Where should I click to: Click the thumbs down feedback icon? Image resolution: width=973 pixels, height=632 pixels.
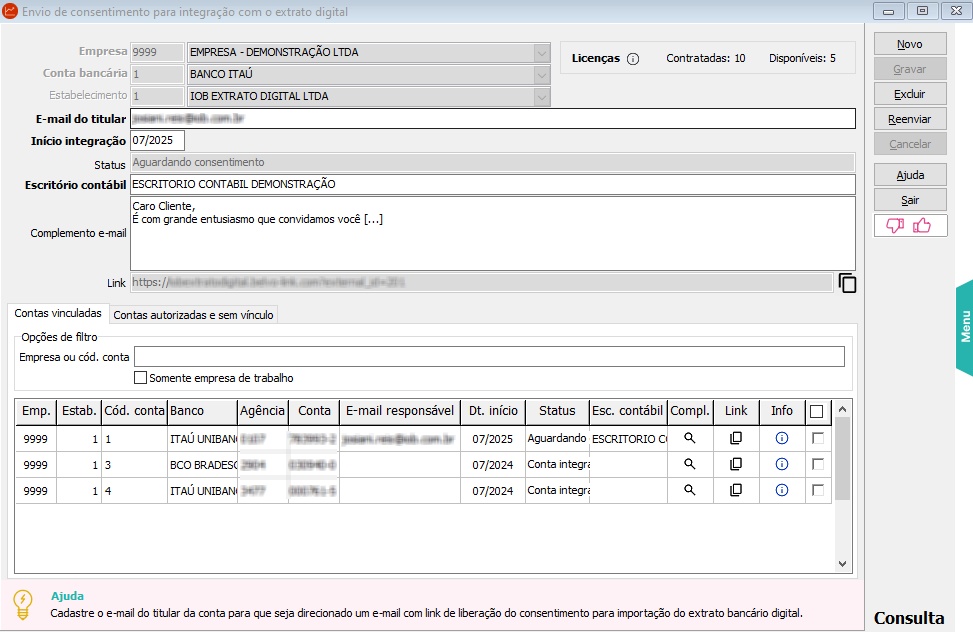pos(895,226)
